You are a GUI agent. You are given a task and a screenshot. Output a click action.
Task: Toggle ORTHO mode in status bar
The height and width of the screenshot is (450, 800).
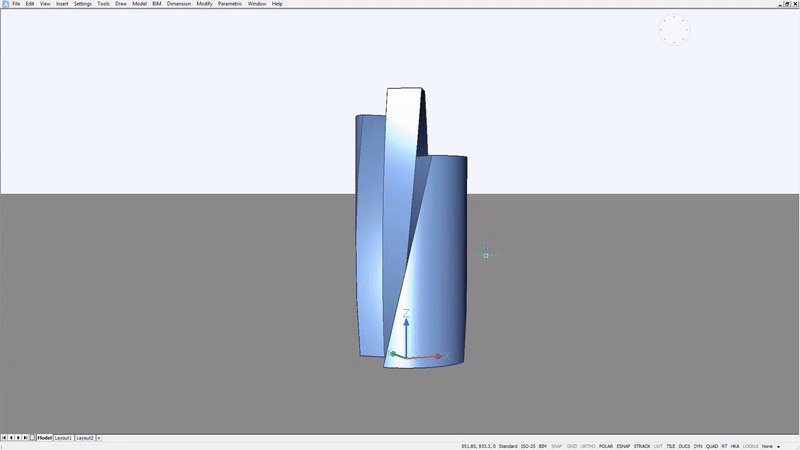(588, 446)
